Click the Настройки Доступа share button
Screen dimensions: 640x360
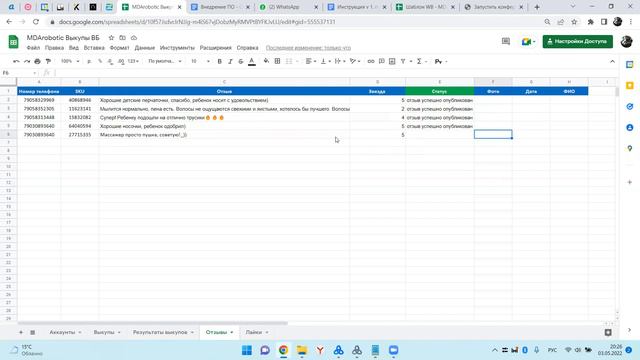coord(578,41)
